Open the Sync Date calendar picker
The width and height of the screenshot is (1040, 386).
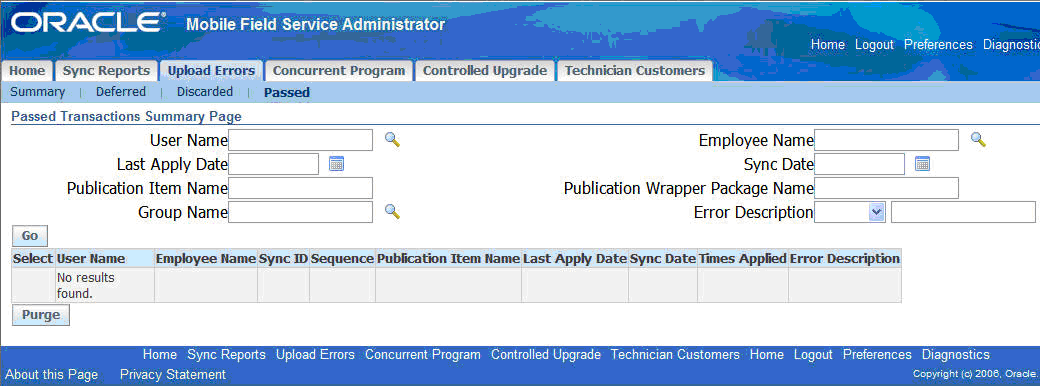(922, 164)
